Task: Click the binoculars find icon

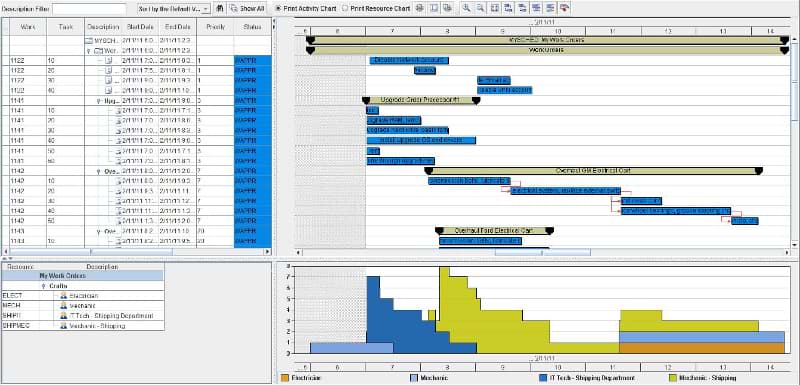Action: [x=219, y=8]
